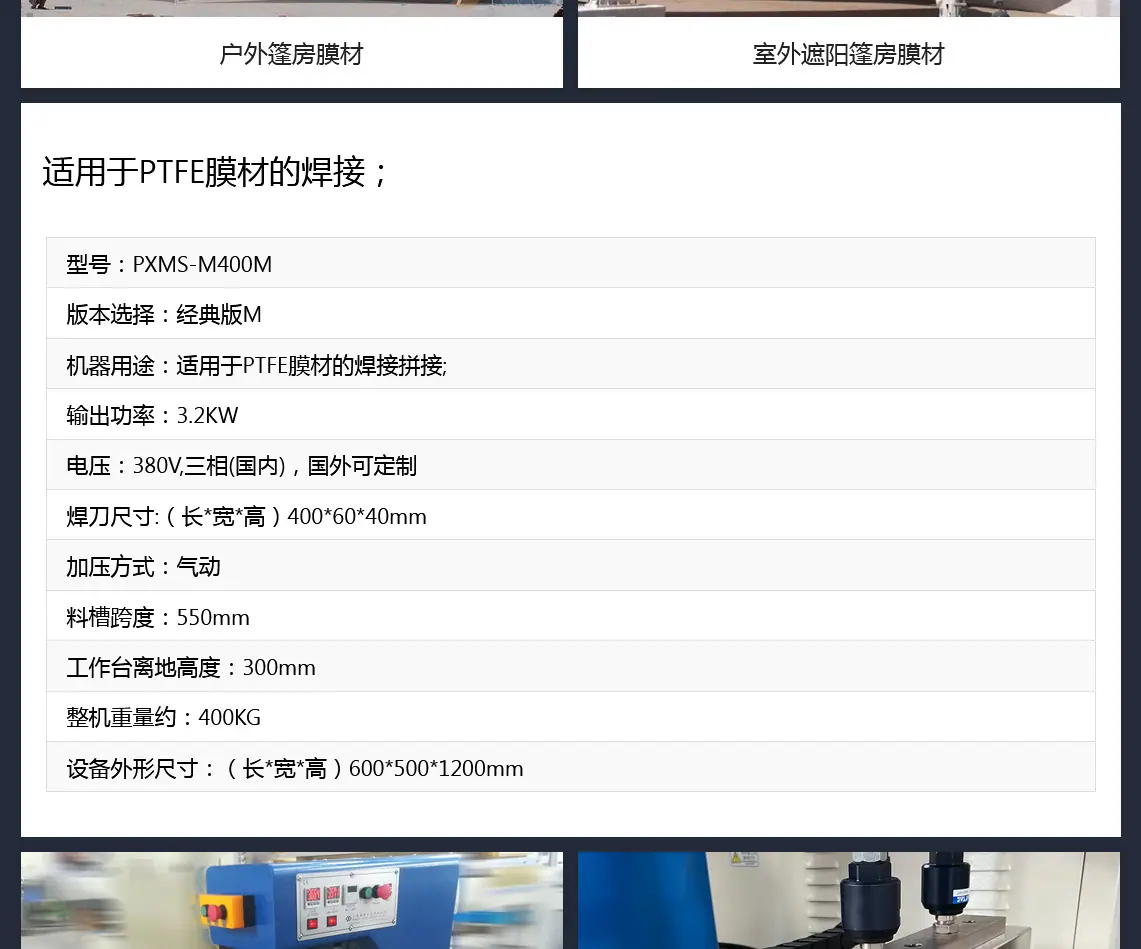Open the blue welding machine control panel photo
This screenshot has width=1141, height=949.
tap(292, 900)
